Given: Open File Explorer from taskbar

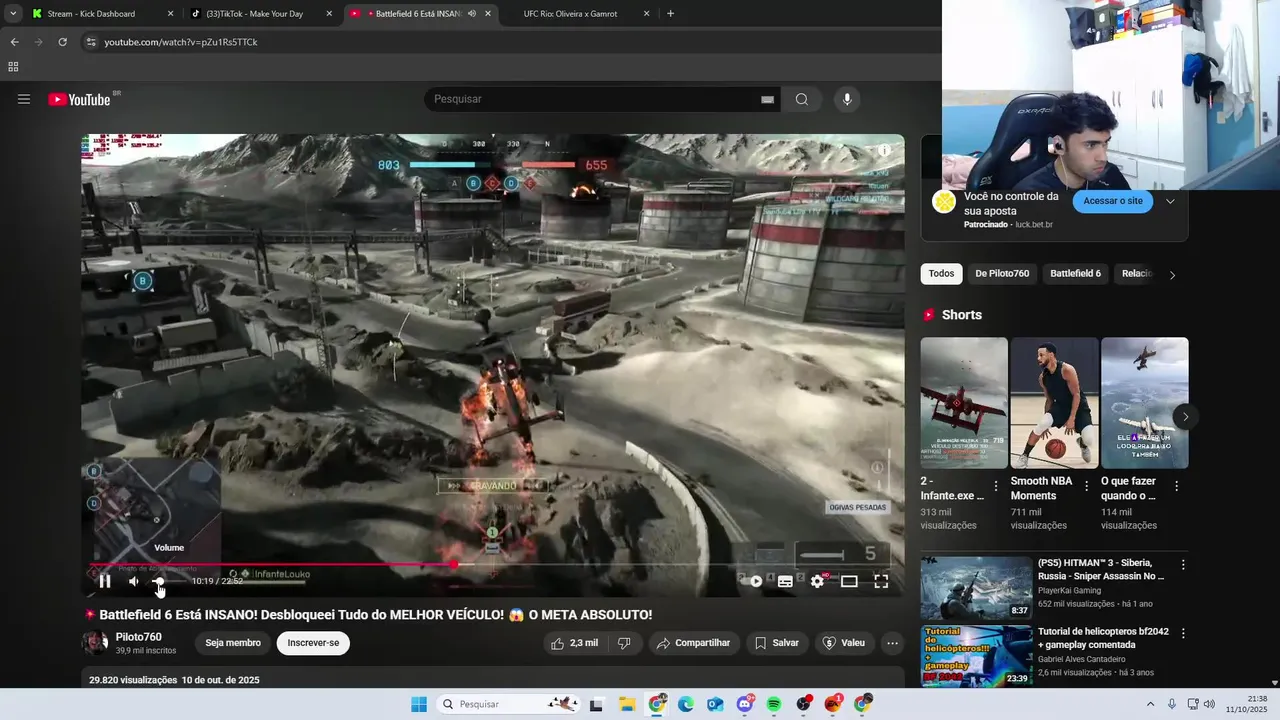Looking at the screenshot, I should [x=627, y=704].
